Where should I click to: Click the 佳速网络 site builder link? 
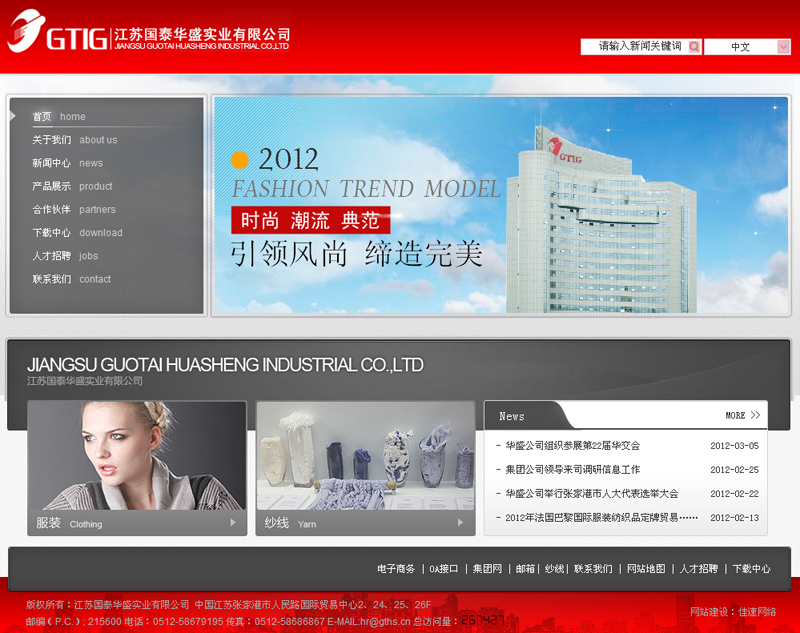pos(757,612)
